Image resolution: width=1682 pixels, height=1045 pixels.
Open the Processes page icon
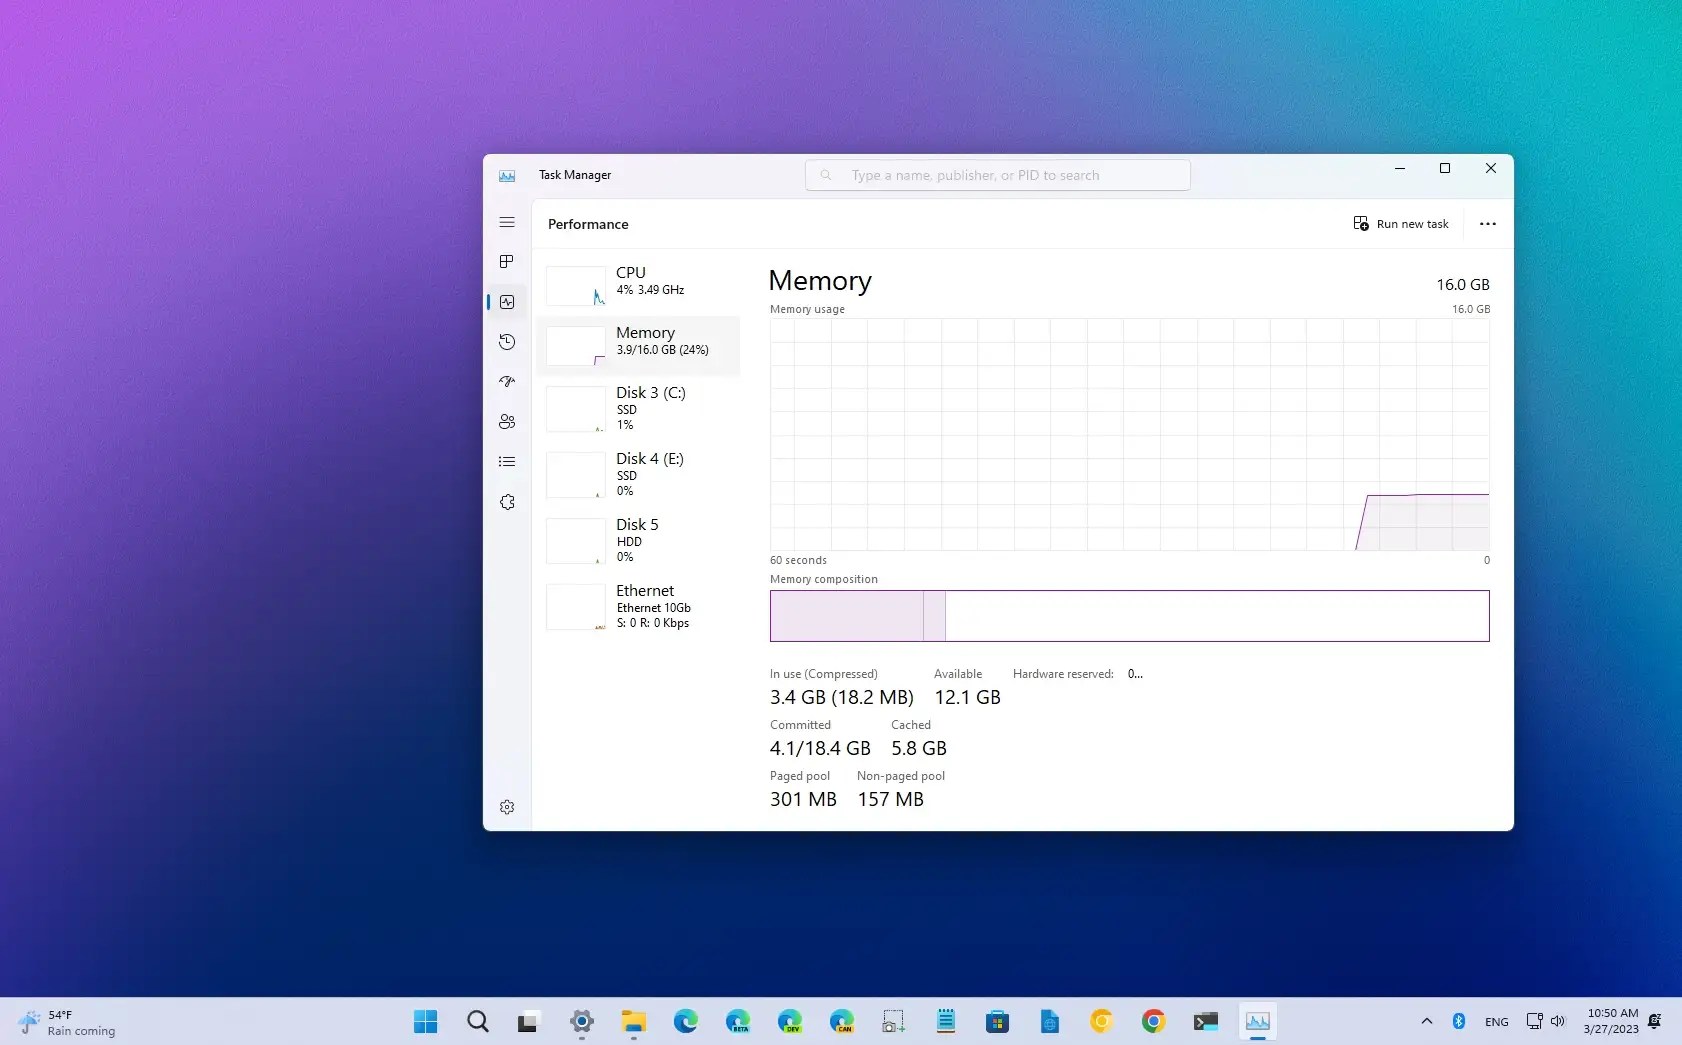pos(507,262)
